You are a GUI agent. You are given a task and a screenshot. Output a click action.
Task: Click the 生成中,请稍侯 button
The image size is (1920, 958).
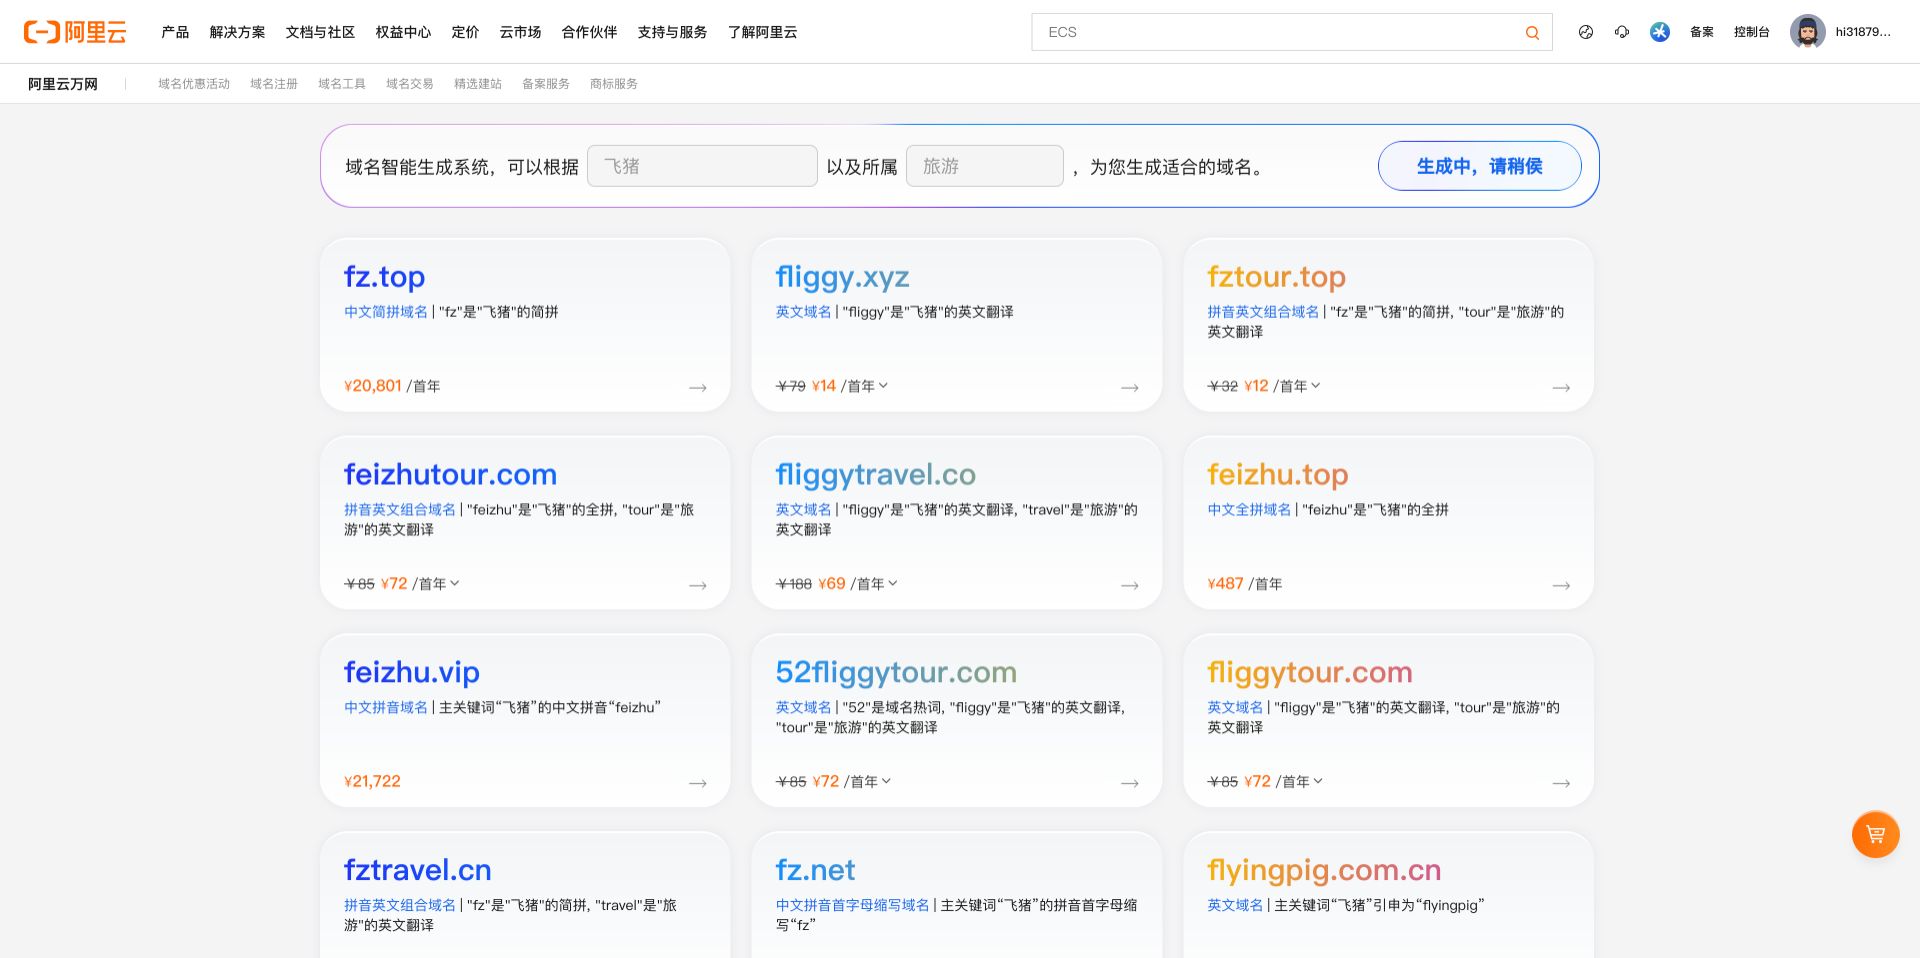coord(1479,166)
